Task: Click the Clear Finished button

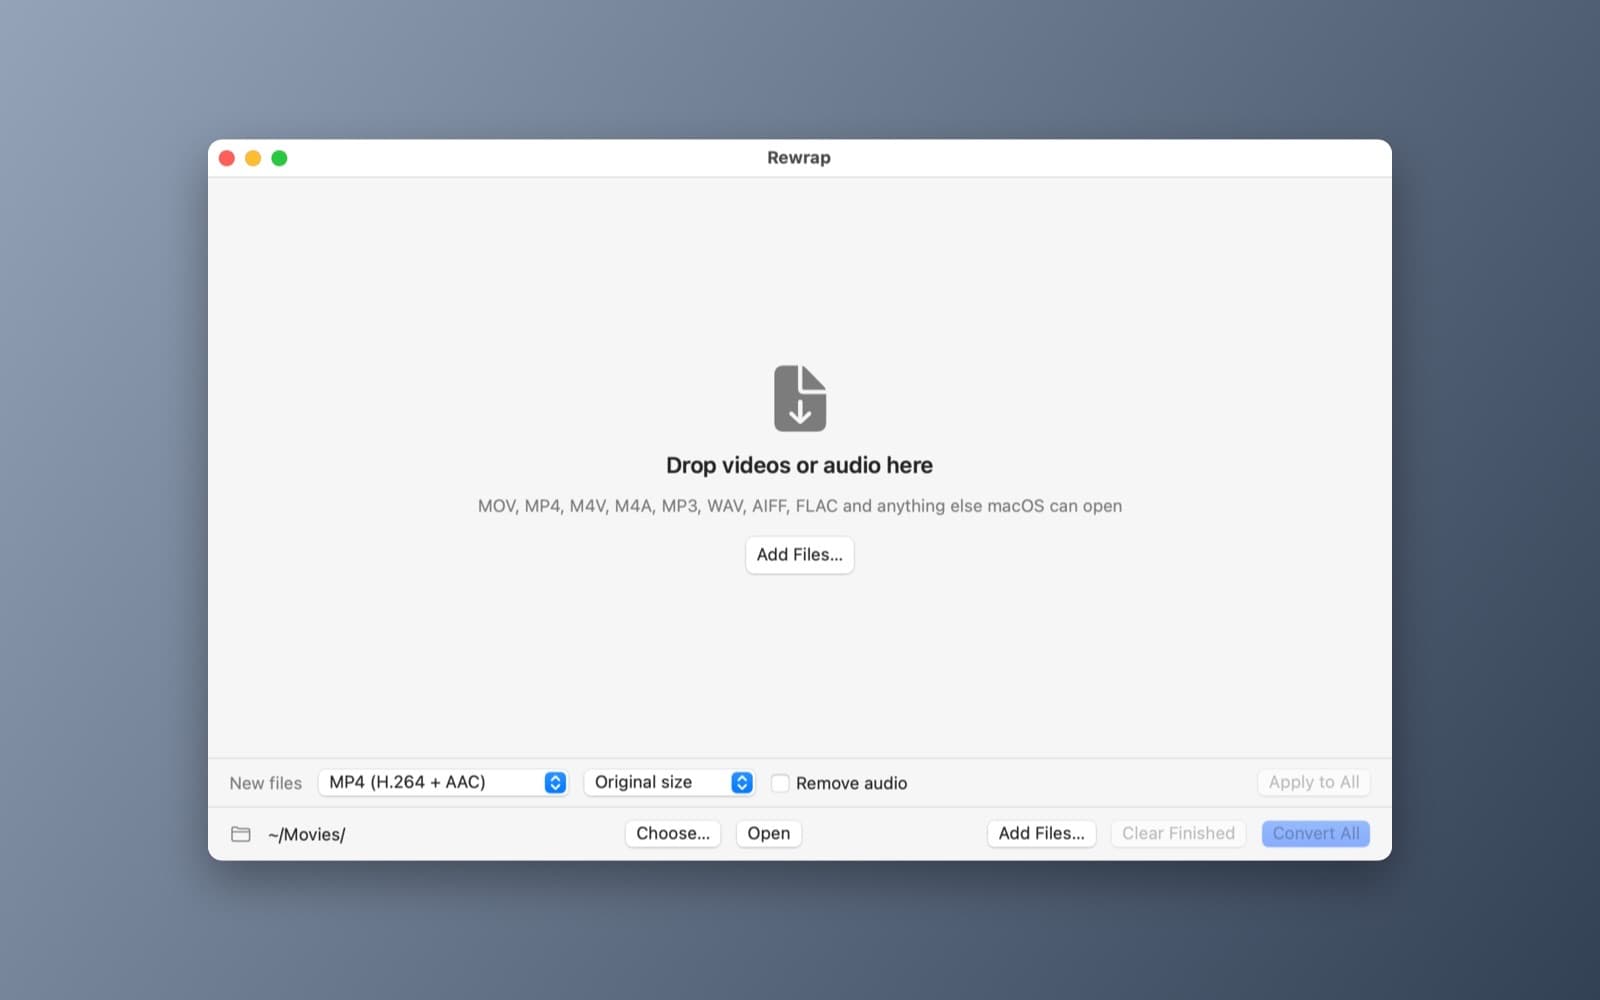Action: pos(1178,833)
